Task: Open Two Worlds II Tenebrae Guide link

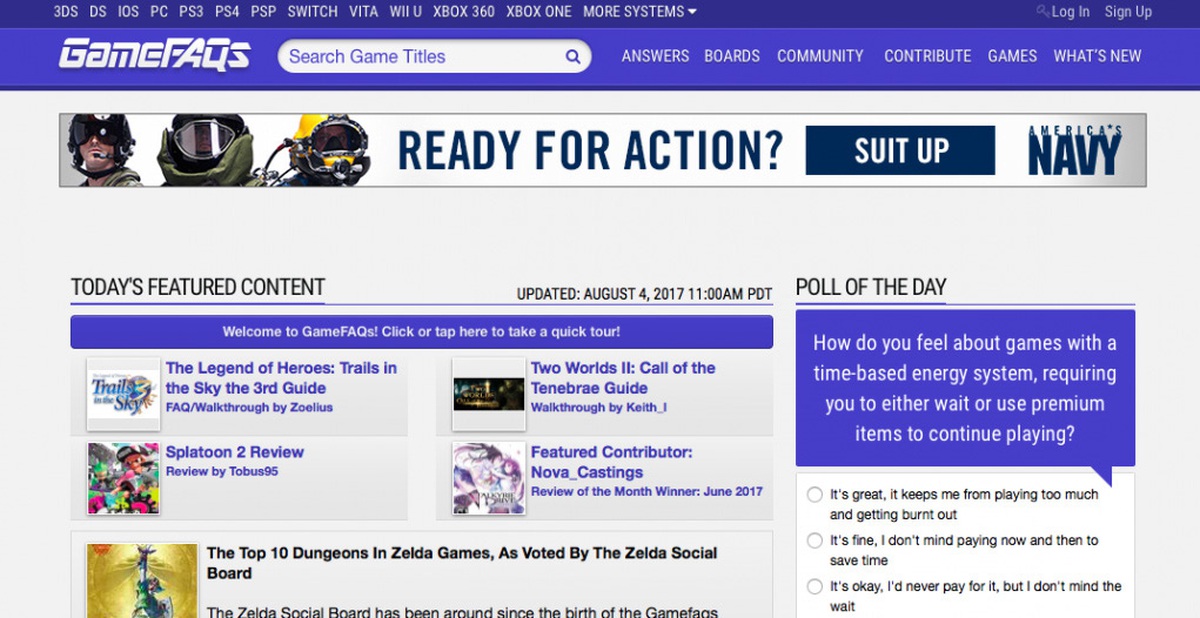Action: point(623,378)
